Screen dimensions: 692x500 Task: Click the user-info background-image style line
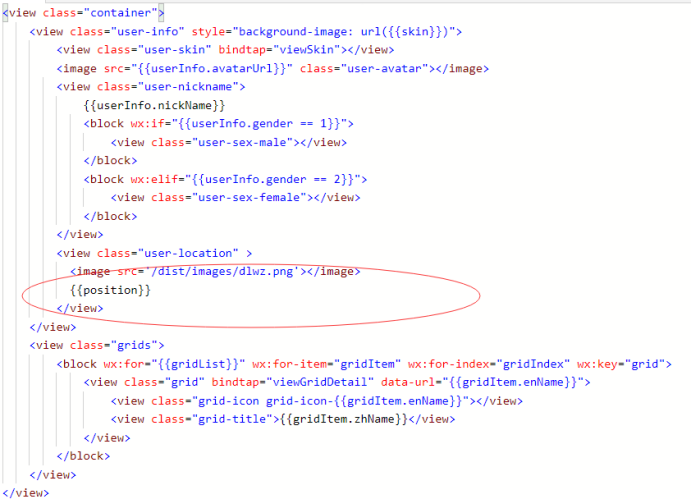(x=246, y=32)
